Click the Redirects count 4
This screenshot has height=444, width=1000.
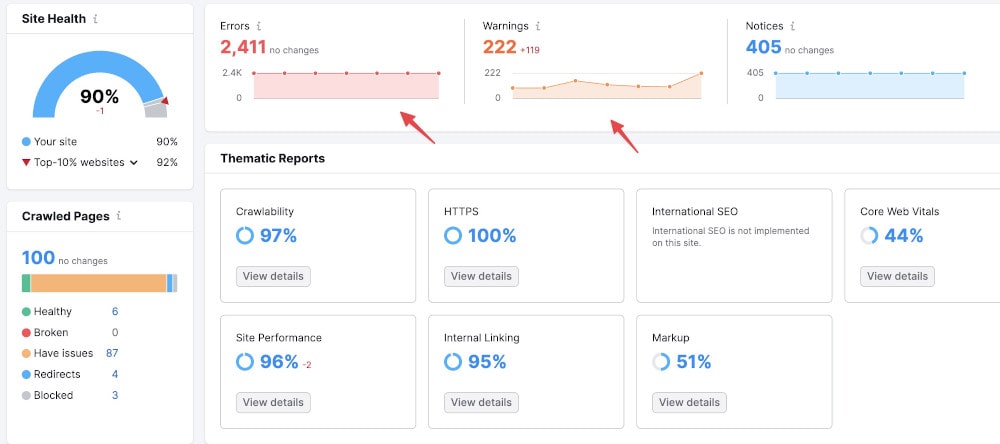pyautogui.click(x=115, y=374)
